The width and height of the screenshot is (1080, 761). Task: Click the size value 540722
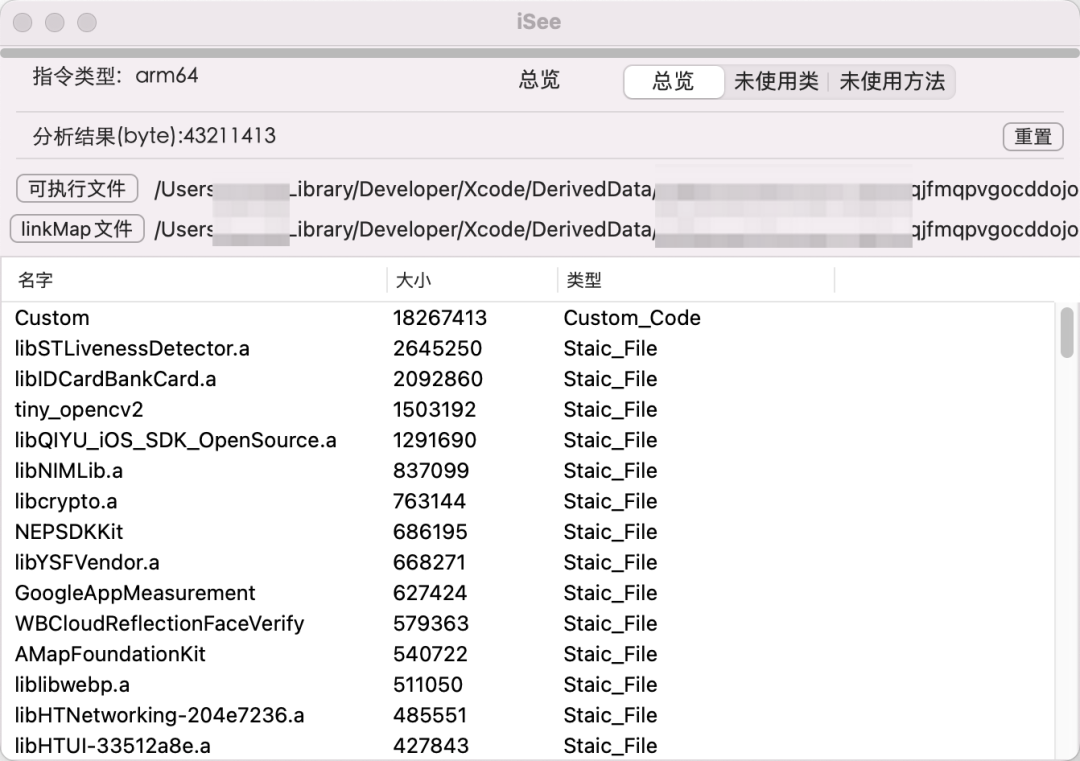430,654
